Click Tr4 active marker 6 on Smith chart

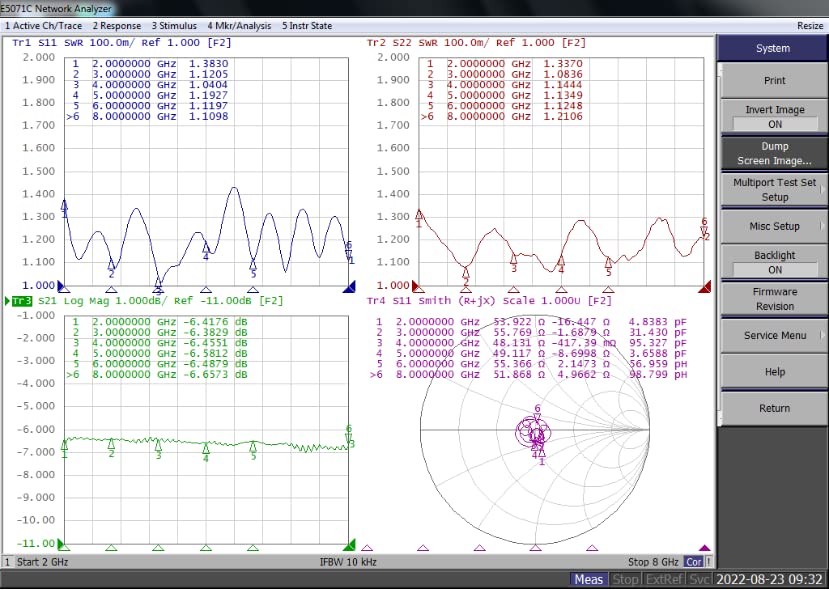pyautogui.click(x=537, y=413)
